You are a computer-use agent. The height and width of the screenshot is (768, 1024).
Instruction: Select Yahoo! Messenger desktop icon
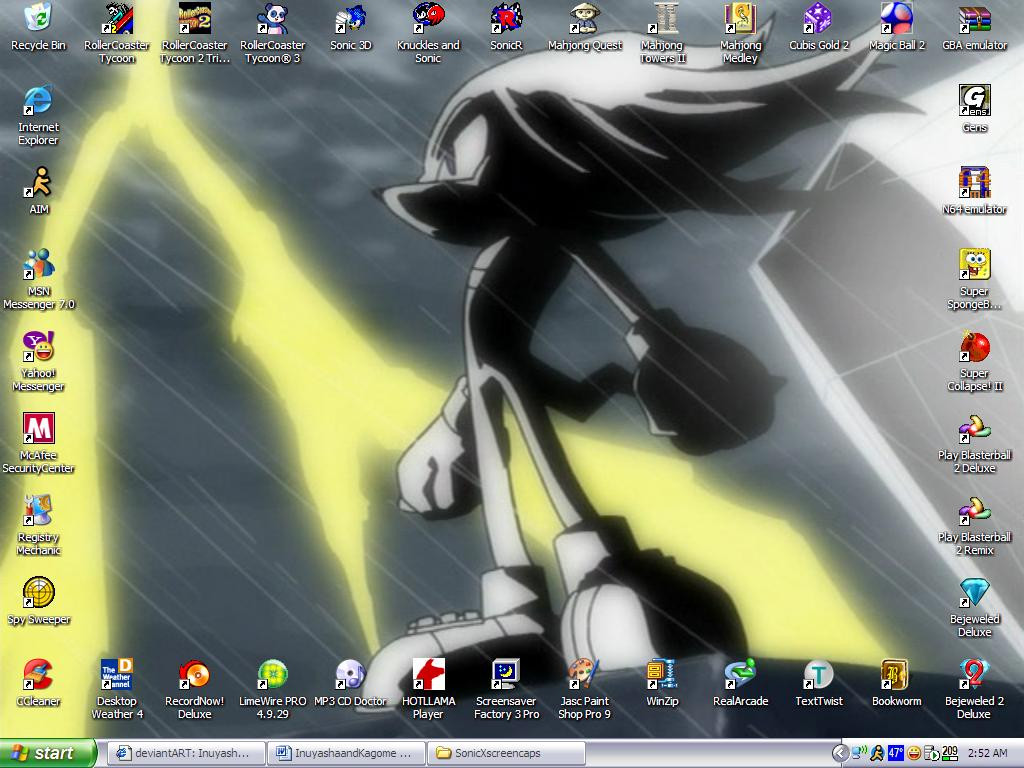39,347
